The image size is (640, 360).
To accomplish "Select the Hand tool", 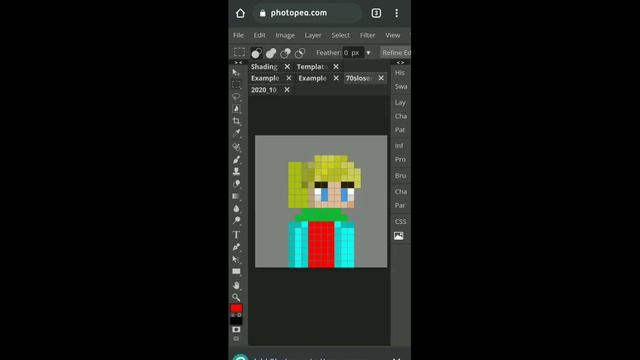I will pos(236,285).
